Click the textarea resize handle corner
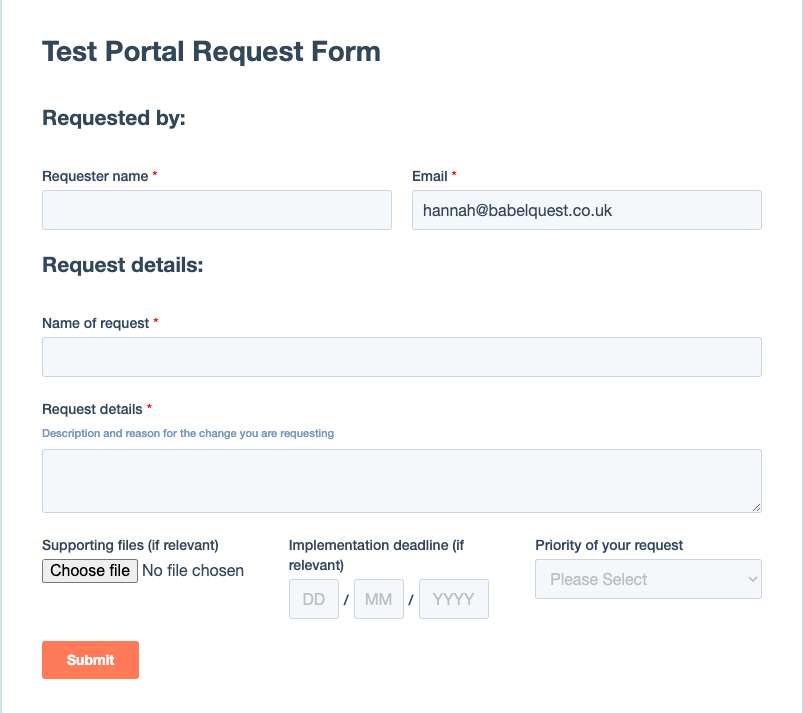 pos(756,507)
